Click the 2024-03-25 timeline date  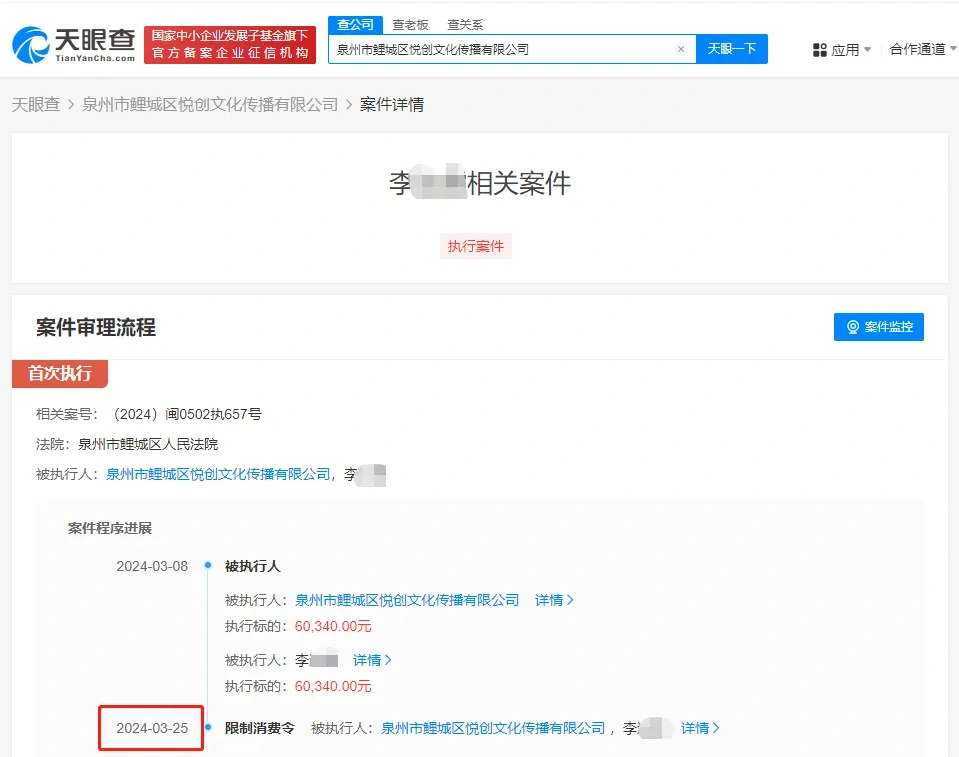[152, 728]
